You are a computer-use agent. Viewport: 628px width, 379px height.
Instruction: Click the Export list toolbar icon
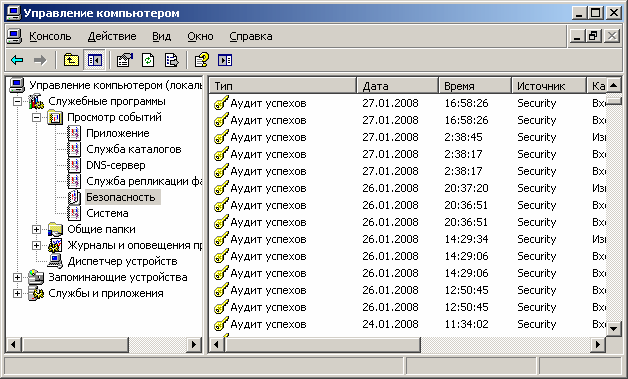[171, 60]
